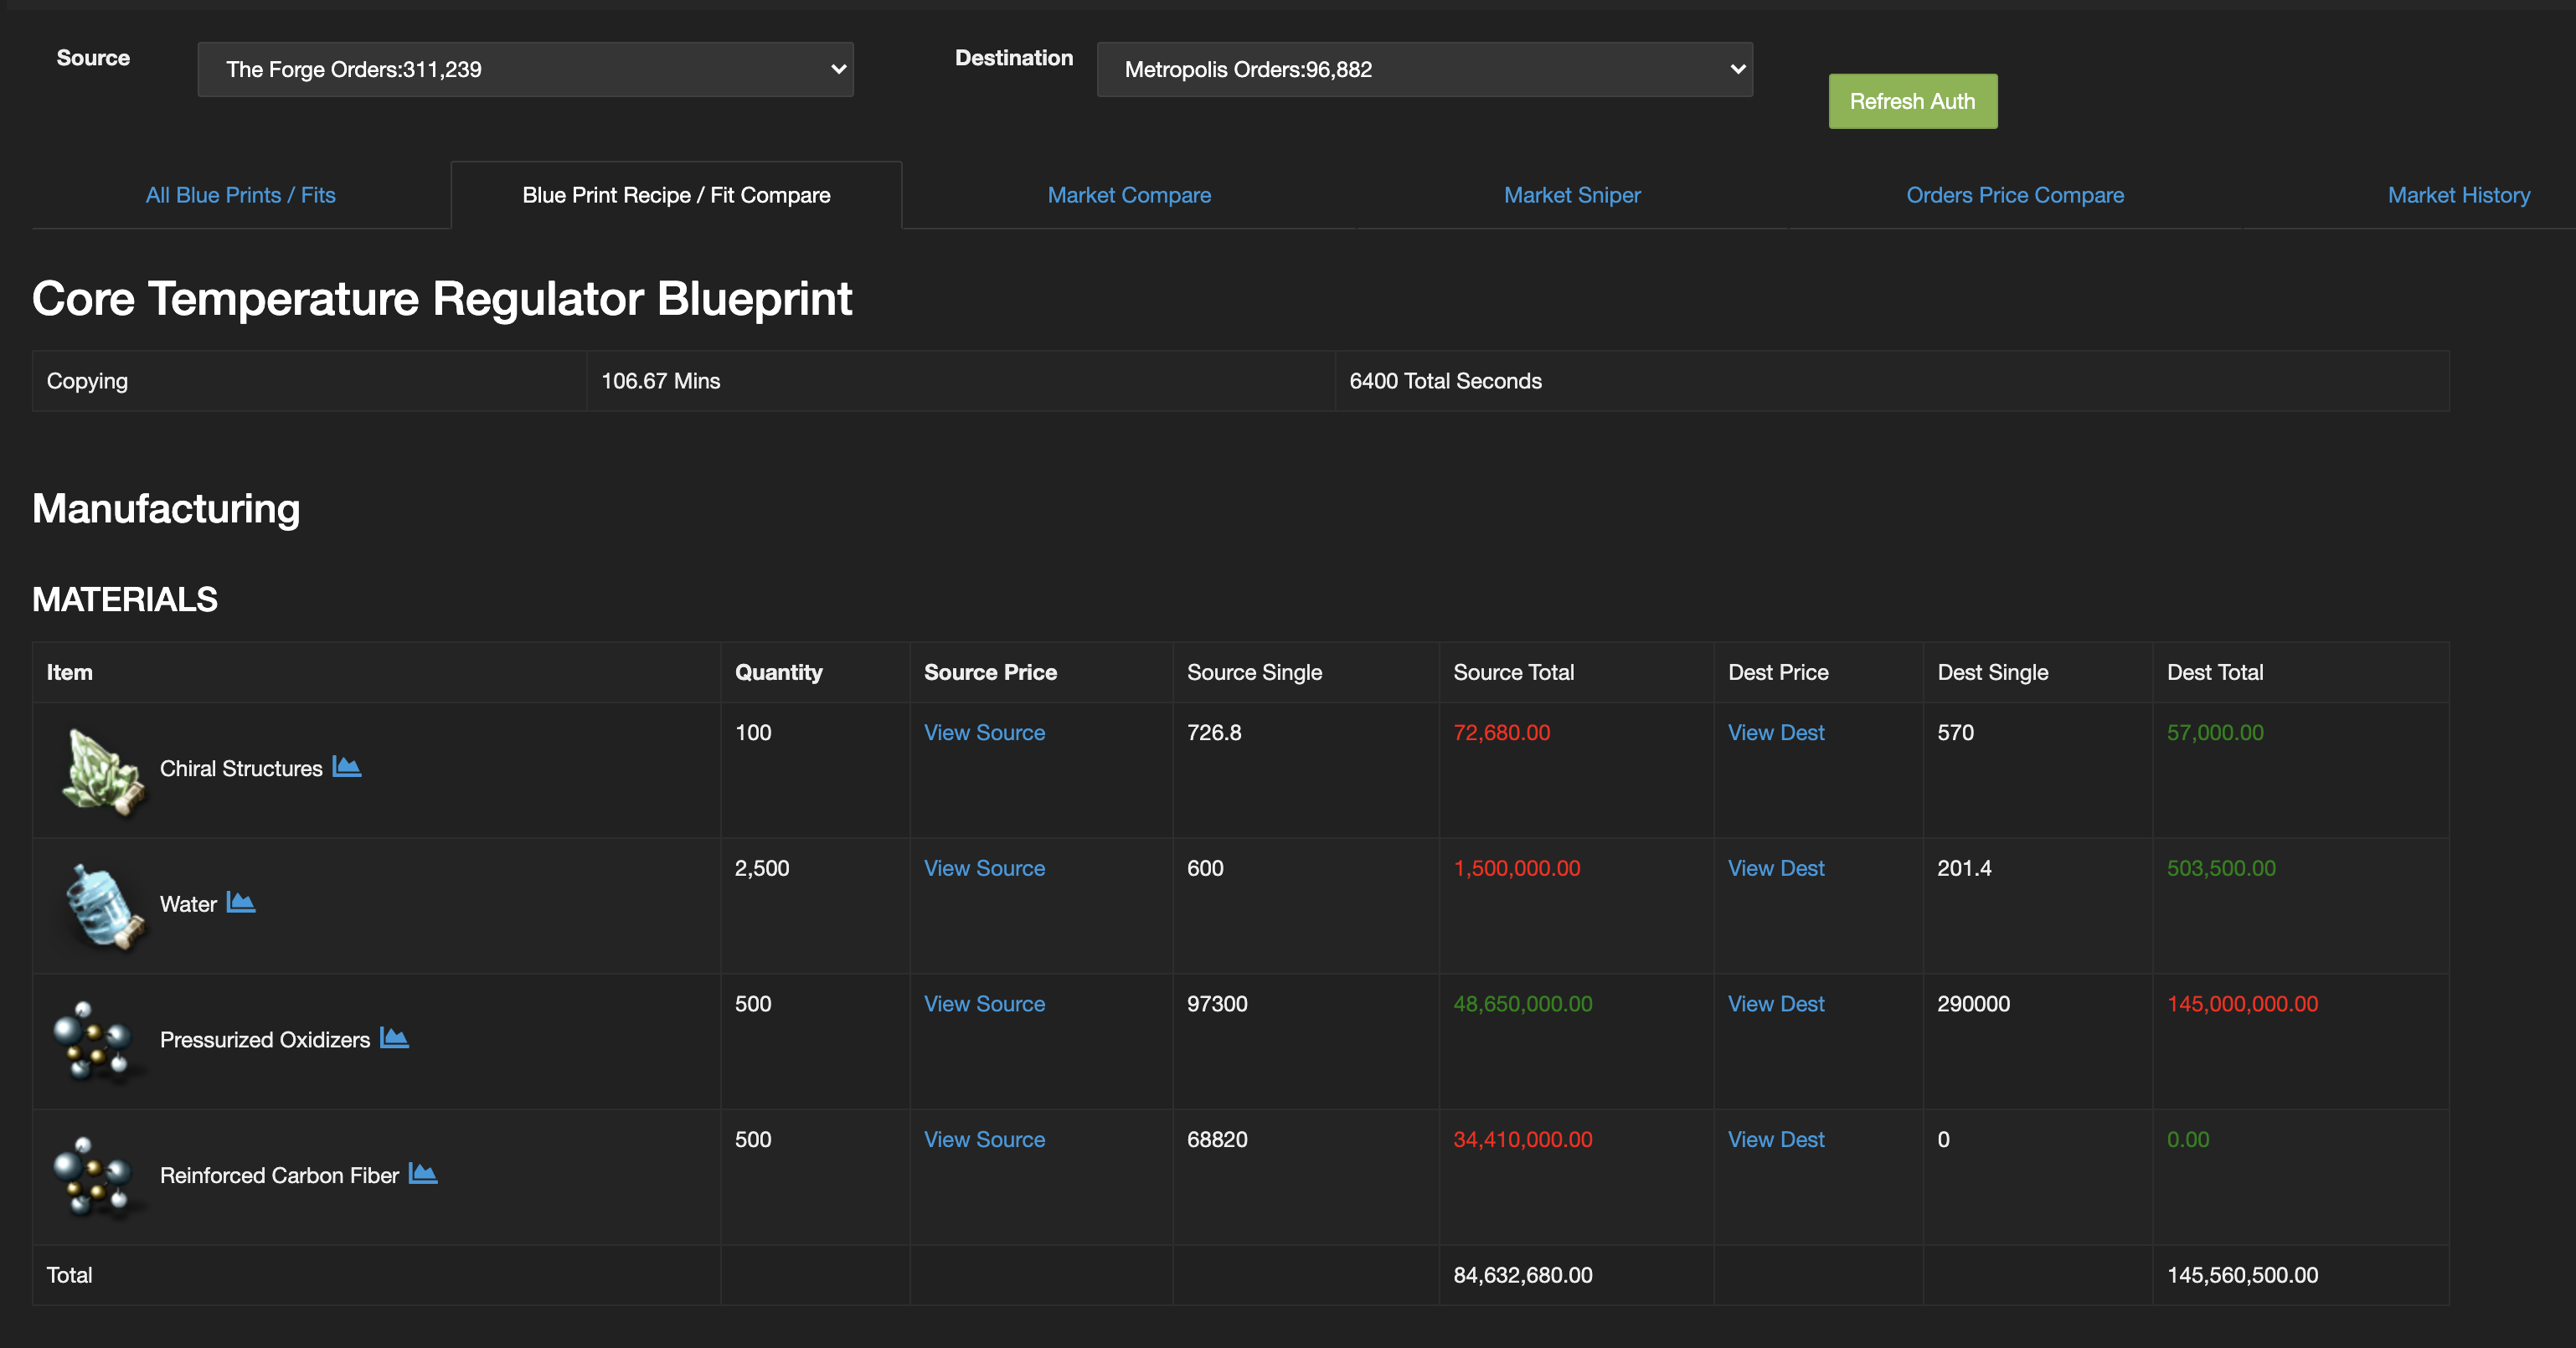The height and width of the screenshot is (1348, 2576).
Task: Click the Water item image
Action: (103, 907)
